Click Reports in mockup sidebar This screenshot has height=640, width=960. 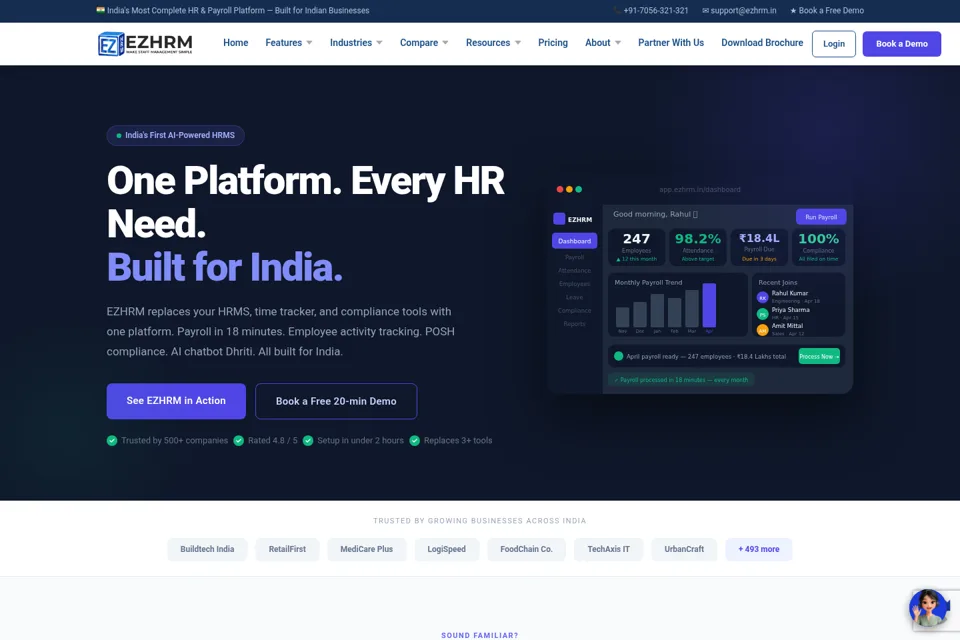click(574, 323)
